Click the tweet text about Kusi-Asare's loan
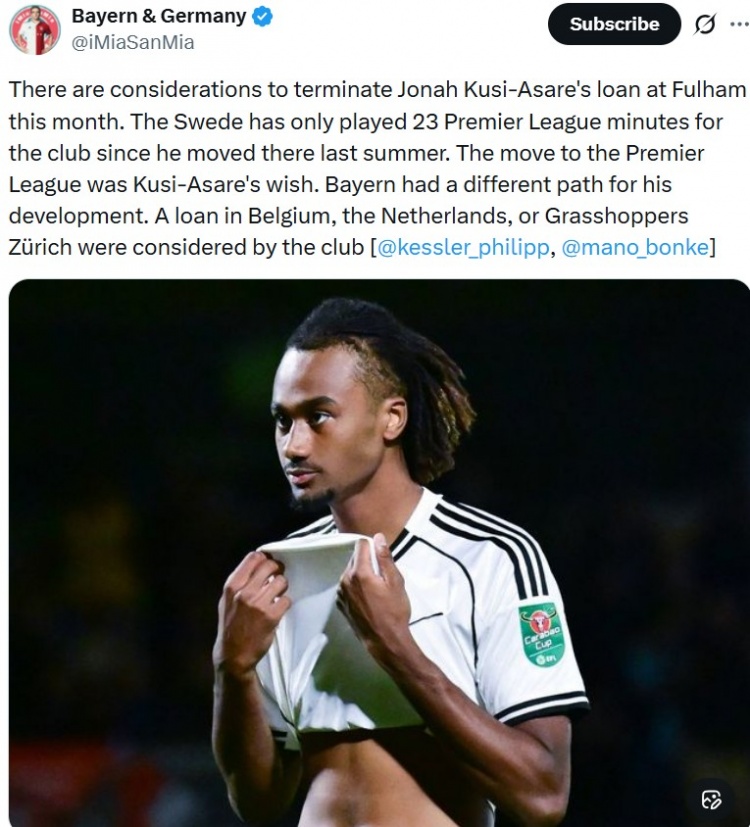 (x=378, y=168)
